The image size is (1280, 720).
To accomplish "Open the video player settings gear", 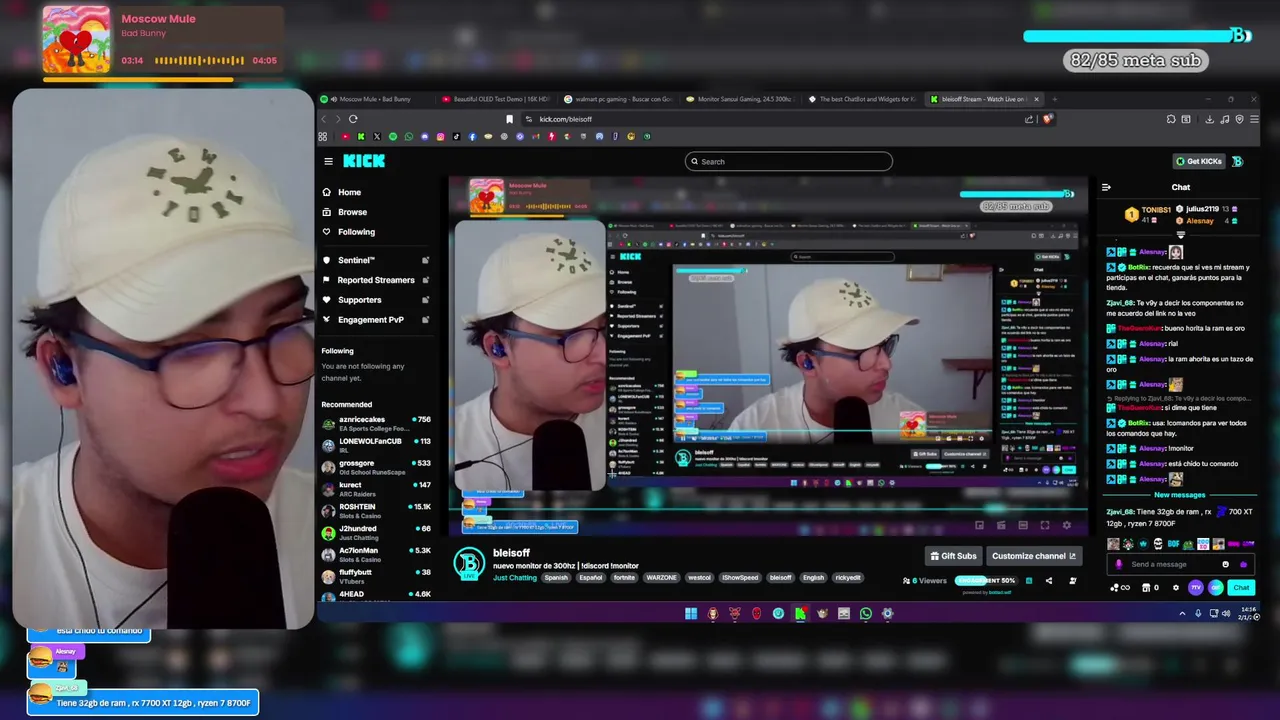I will 1067,525.
